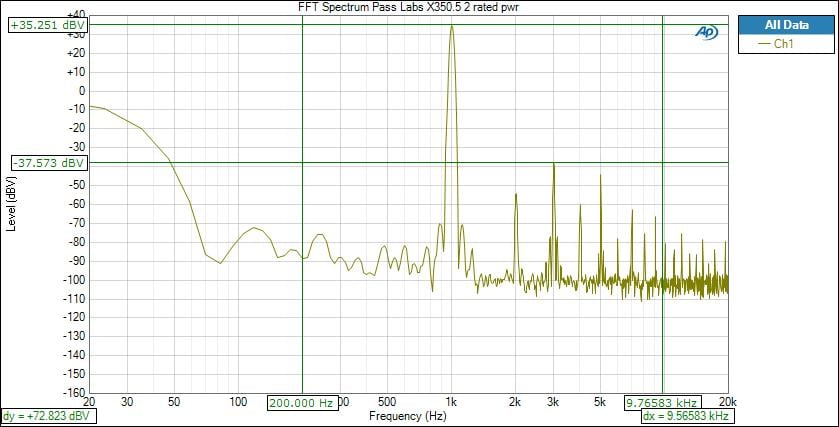Select the All Data legend header
This screenshot has width=839, height=427.
pyautogui.click(x=784, y=25)
